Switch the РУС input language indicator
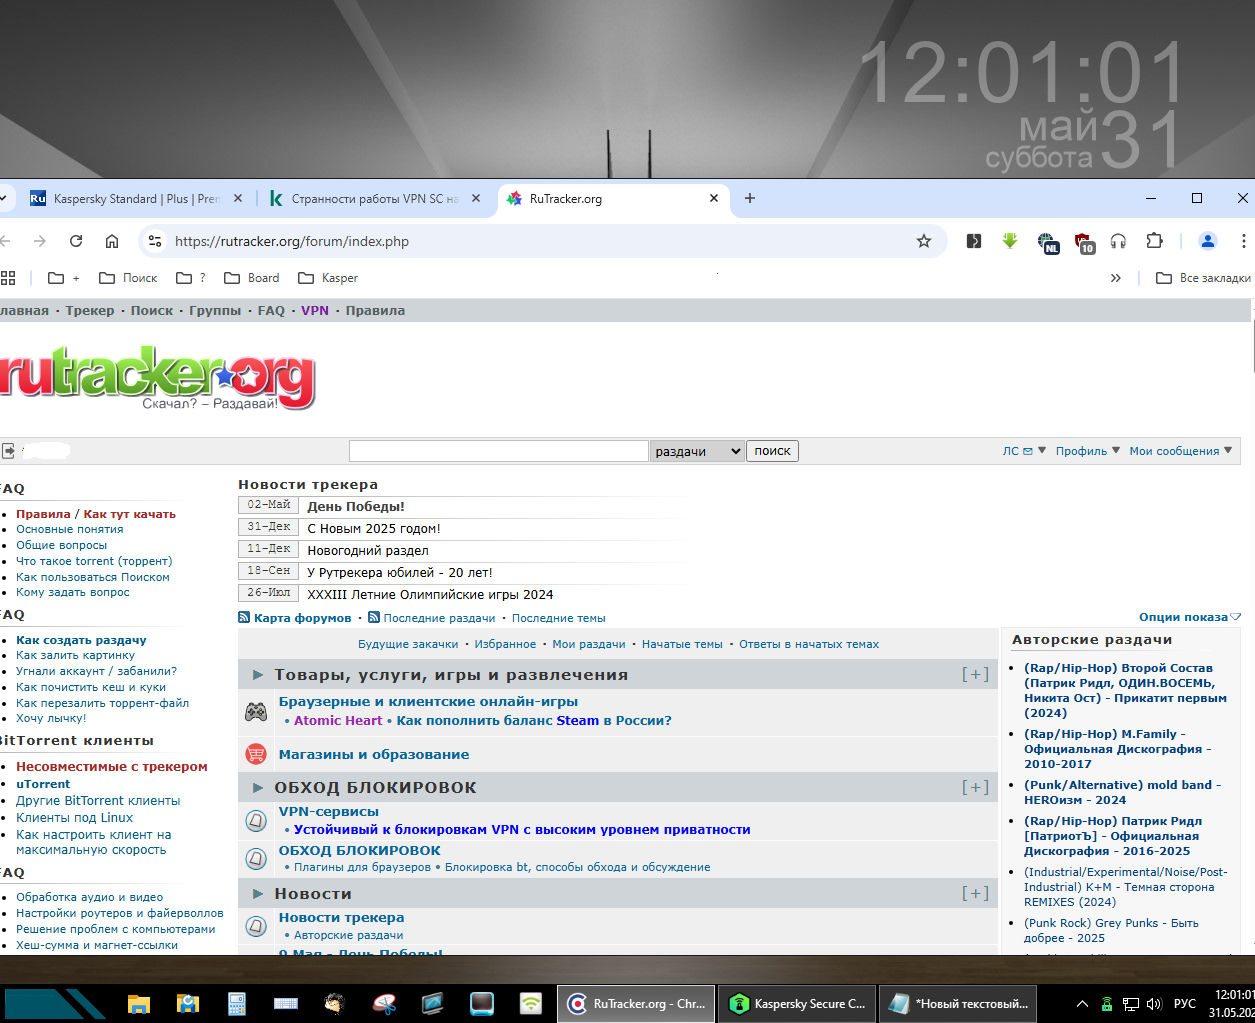 (1185, 1003)
